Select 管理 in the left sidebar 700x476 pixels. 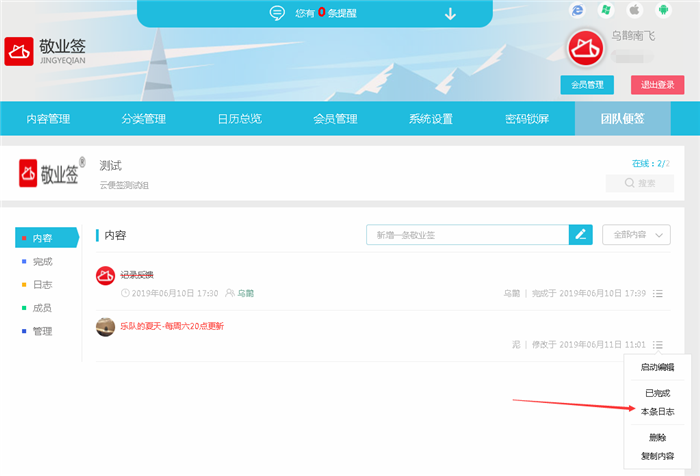point(42,331)
